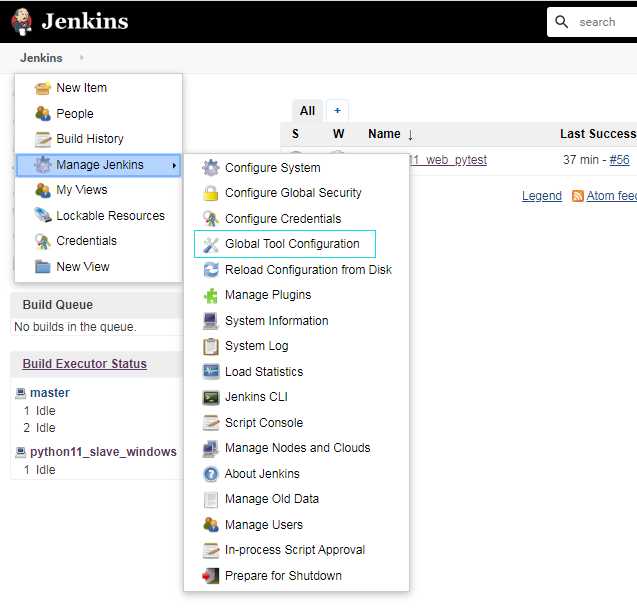Add new view with plus tab
Image resolution: width=637 pixels, height=611 pixels.
pos(337,110)
